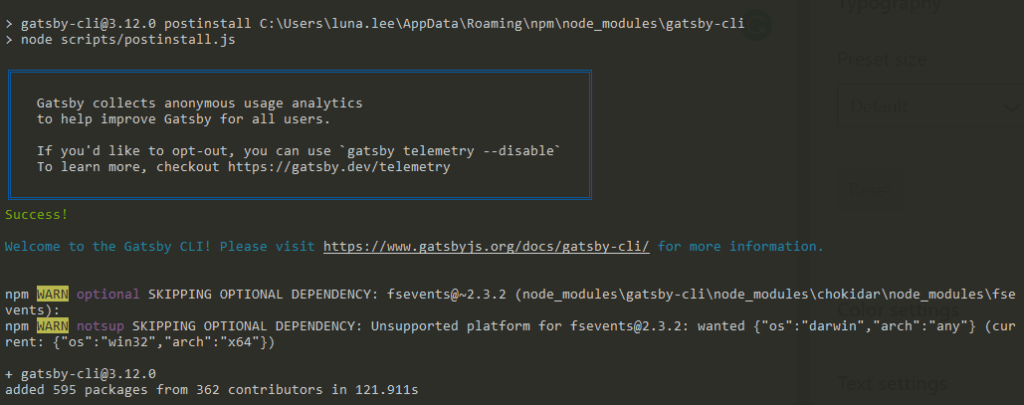Click the purple 'optional' label
The height and width of the screenshot is (405, 1024).
pyautogui.click(x=105, y=295)
